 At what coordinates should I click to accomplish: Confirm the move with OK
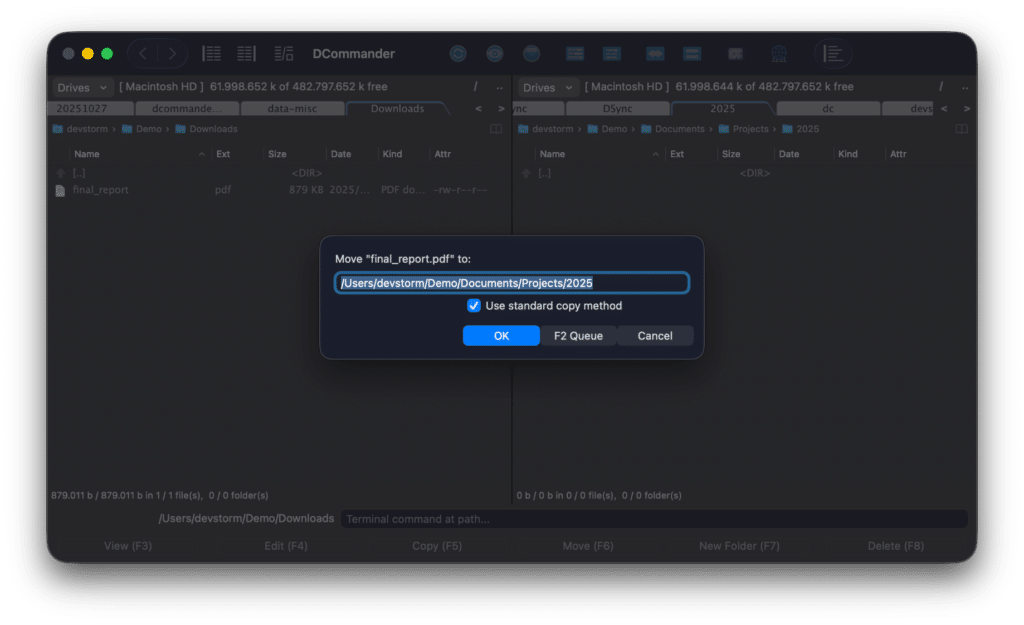pyautogui.click(x=501, y=336)
